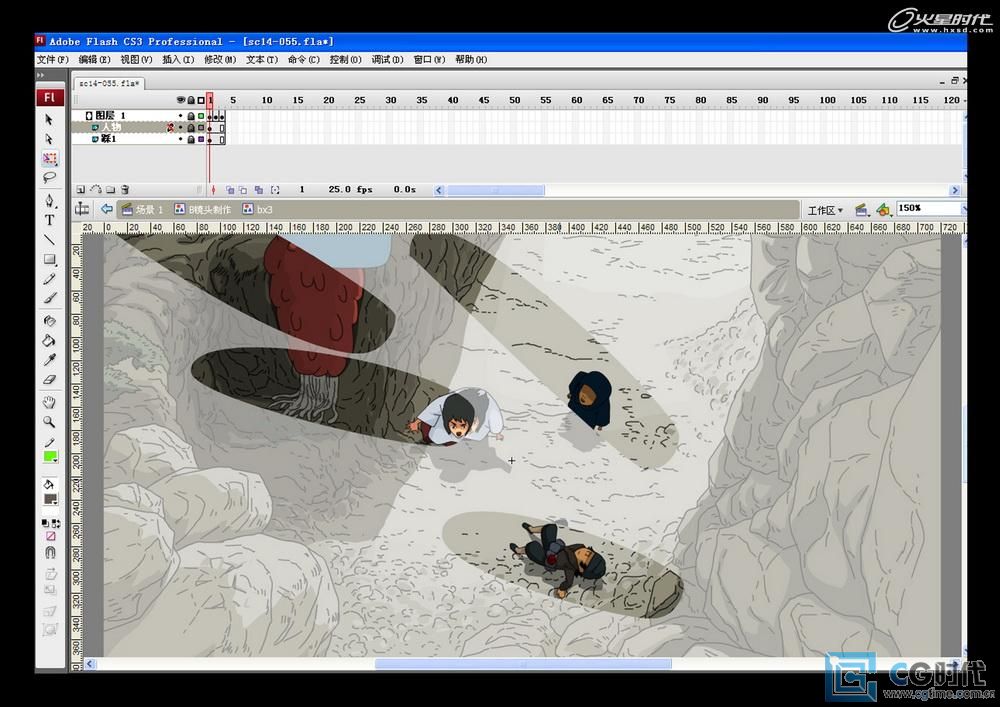
Task: Toggle the outline square of layer 群1
Action: click(201, 139)
